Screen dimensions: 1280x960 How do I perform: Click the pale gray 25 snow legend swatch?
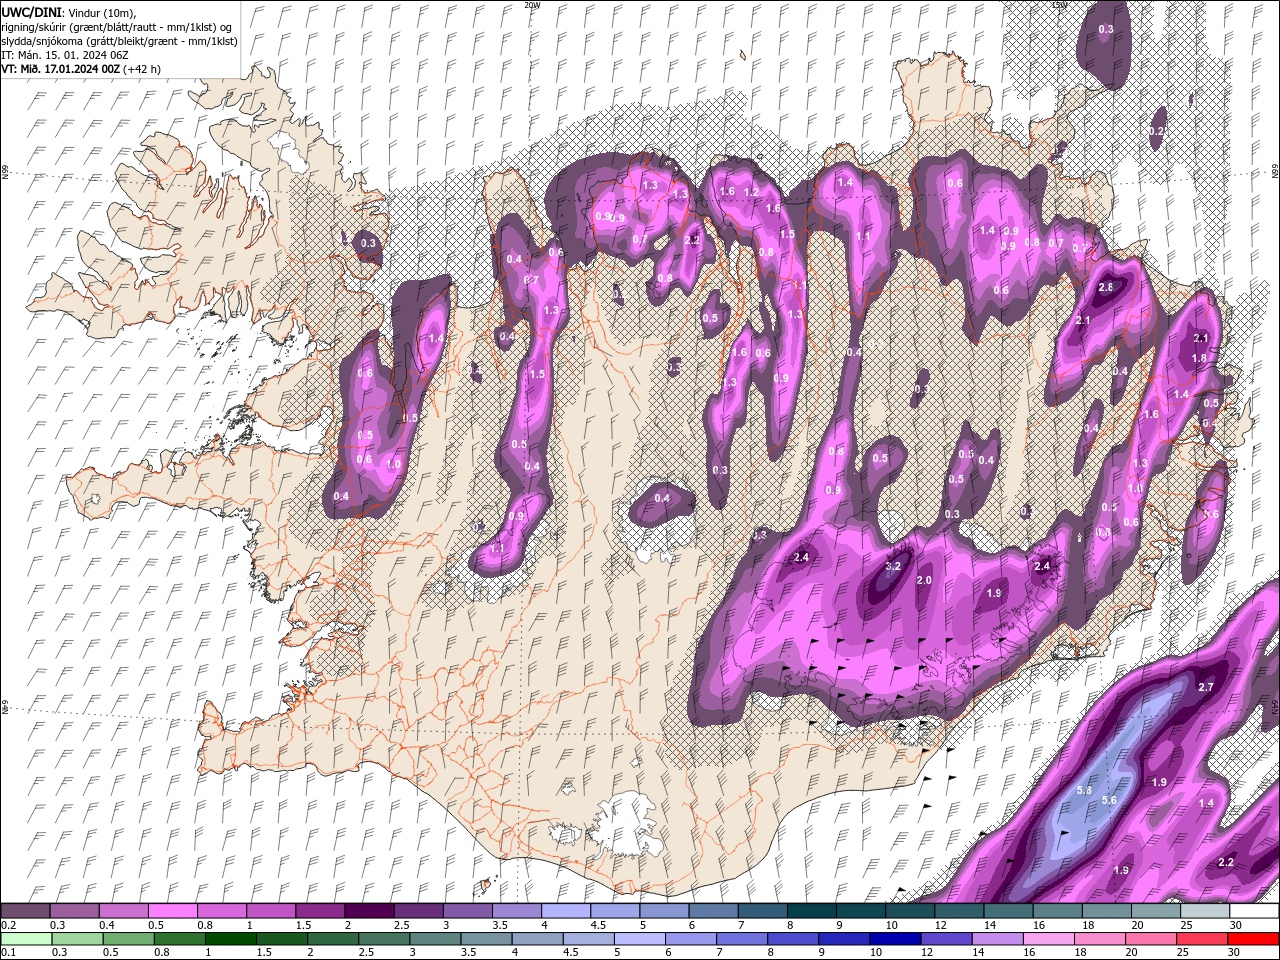pos(1205,911)
